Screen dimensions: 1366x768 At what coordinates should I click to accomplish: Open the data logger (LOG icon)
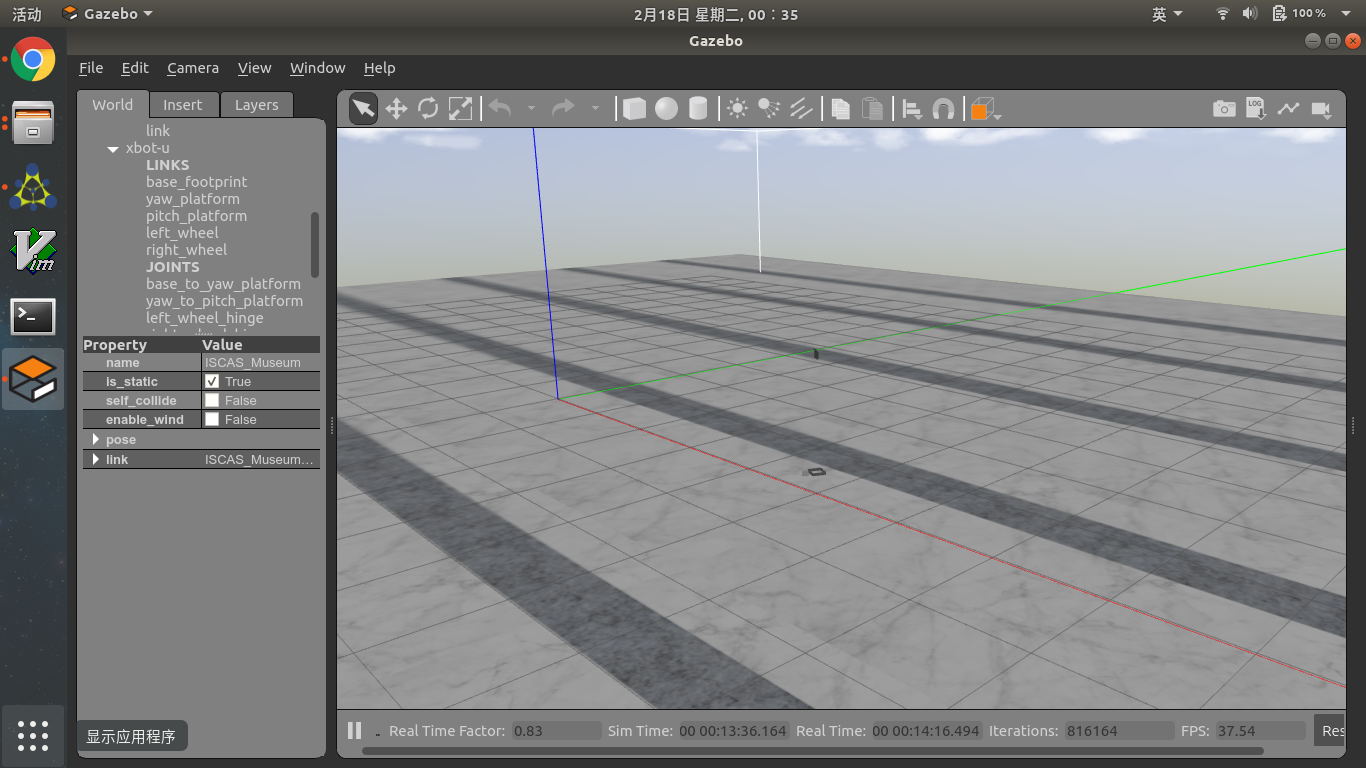coord(1256,108)
